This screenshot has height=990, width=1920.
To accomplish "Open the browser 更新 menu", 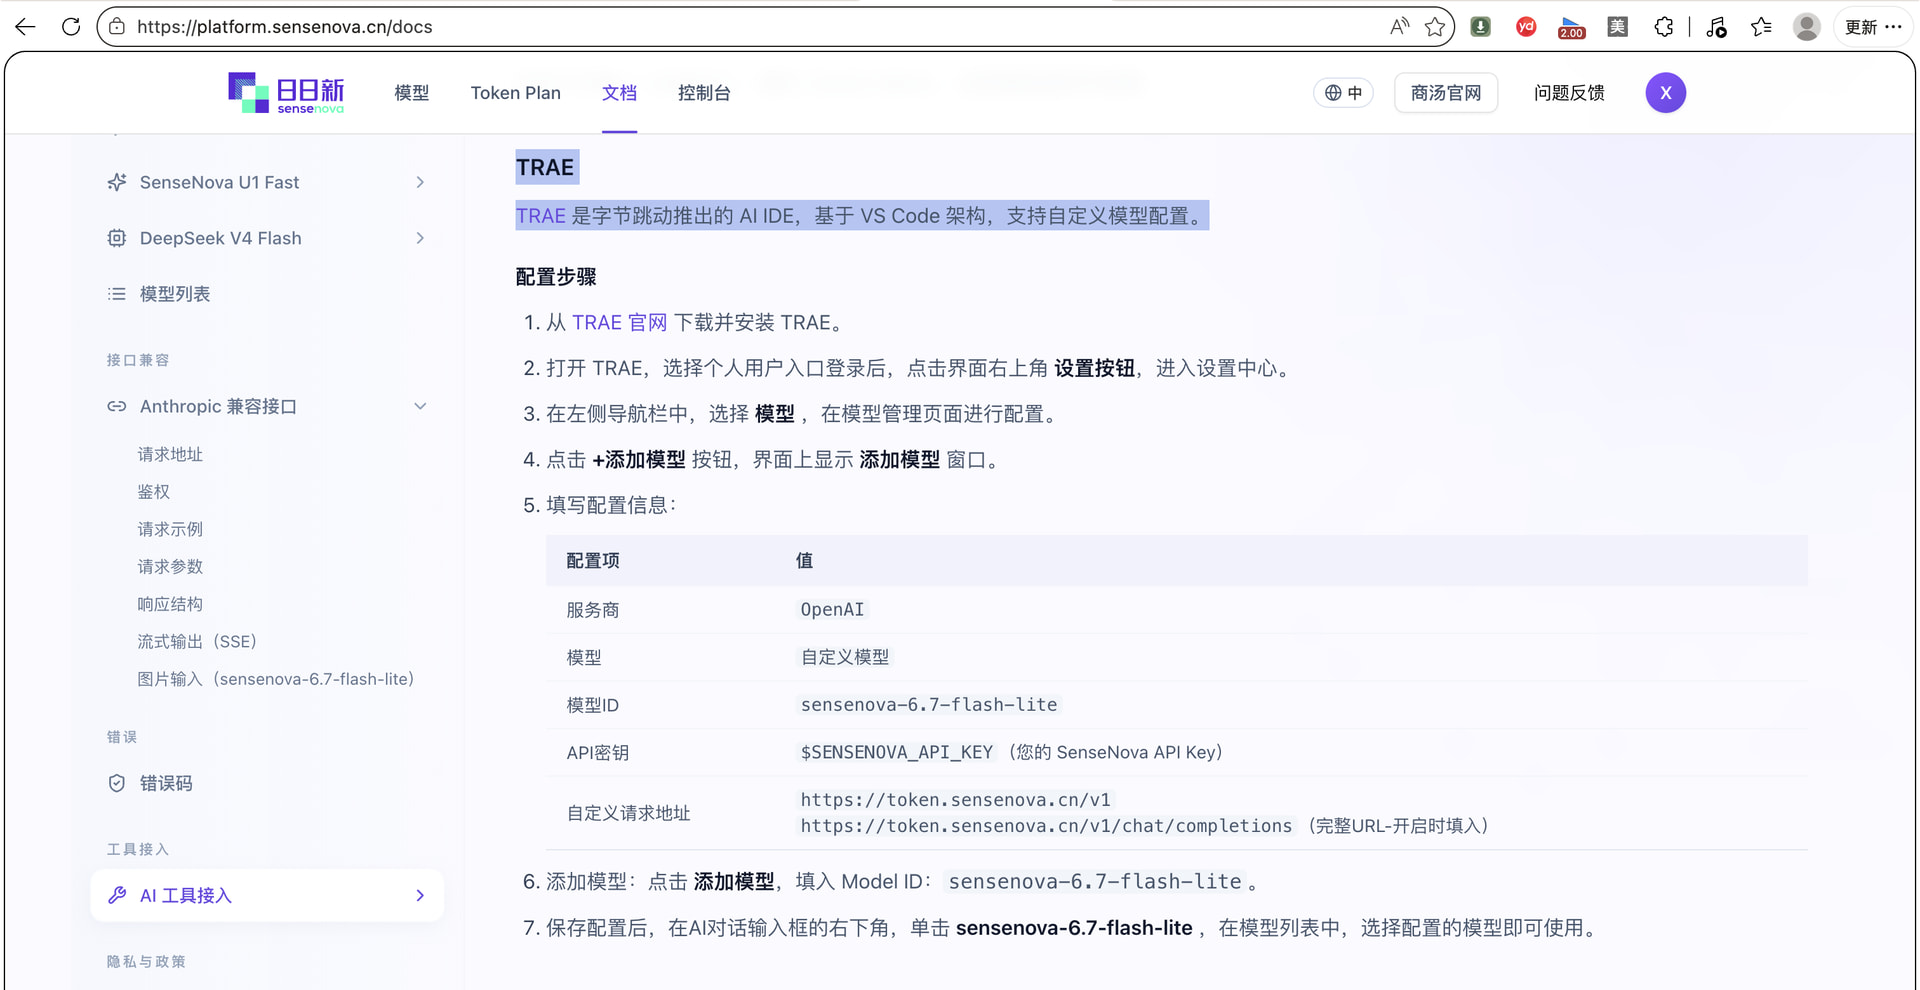I will pyautogui.click(x=1873, y=27).
